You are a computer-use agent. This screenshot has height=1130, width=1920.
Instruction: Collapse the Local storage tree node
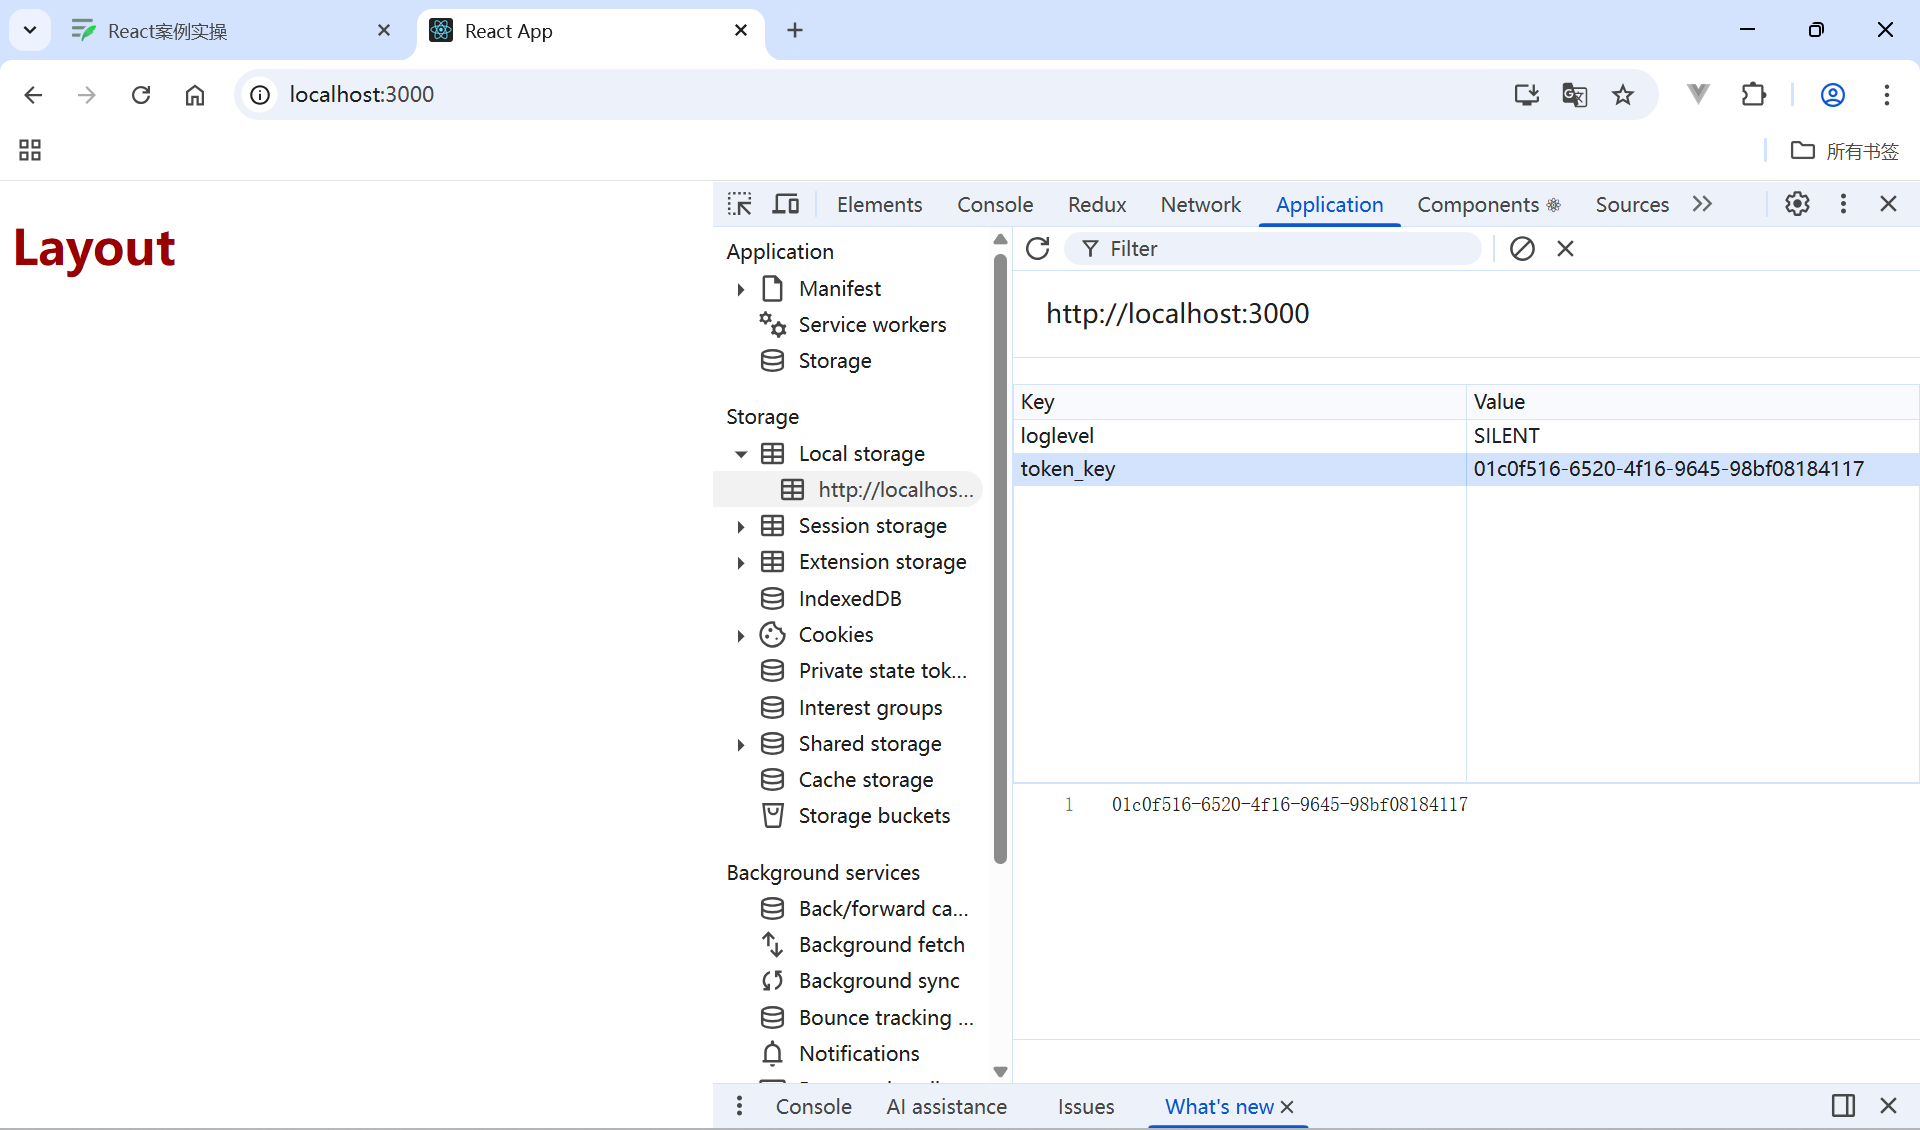(x=741, y=454)
